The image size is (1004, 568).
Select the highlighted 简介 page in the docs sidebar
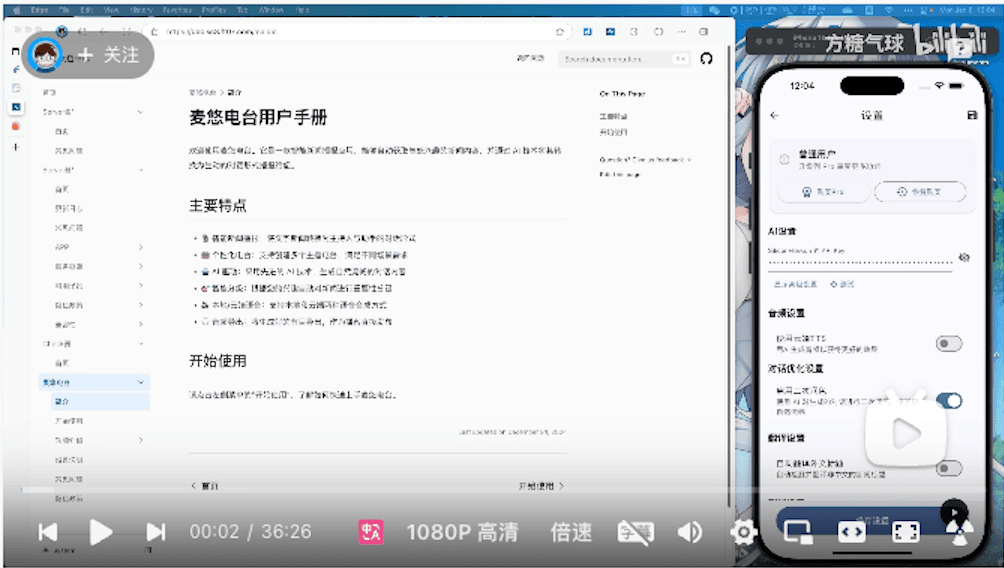click(100, 402)
